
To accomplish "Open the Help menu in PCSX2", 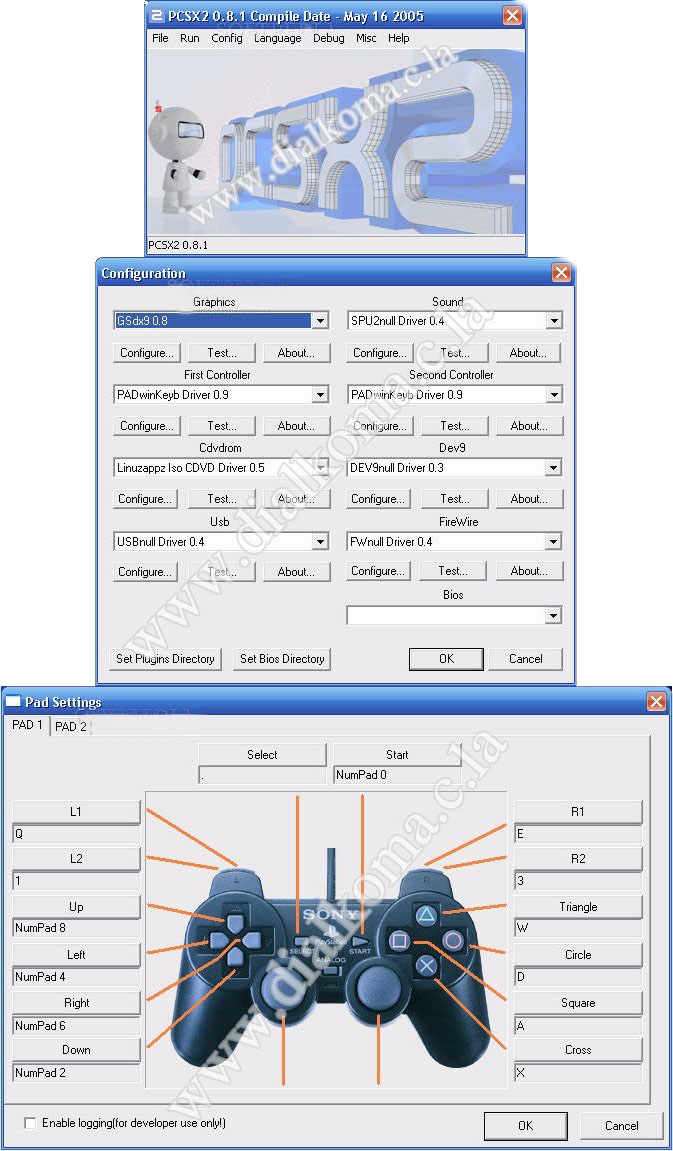I will 399,38.
